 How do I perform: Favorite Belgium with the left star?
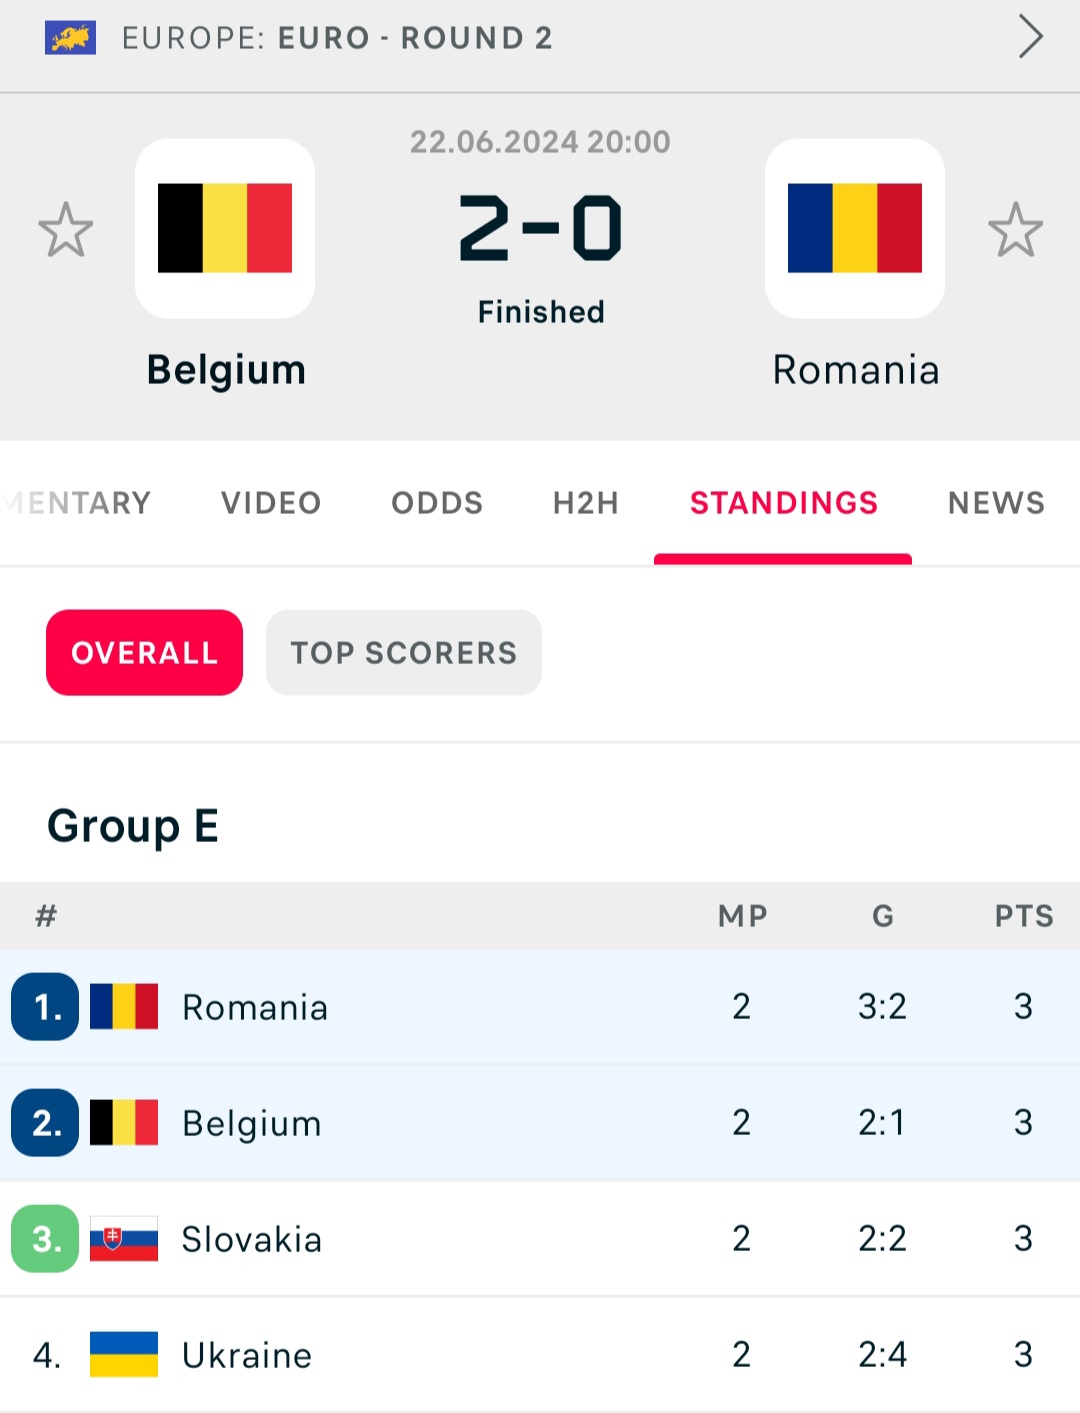(x=66, y=230)
